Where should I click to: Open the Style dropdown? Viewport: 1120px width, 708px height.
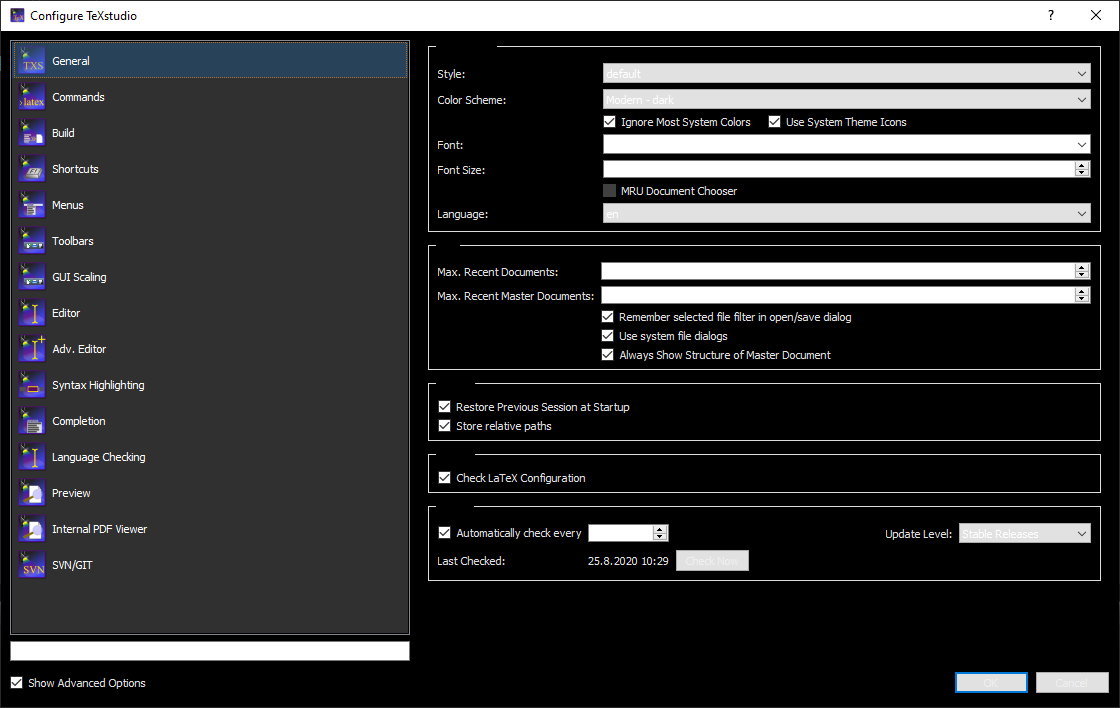coord(846,74)
